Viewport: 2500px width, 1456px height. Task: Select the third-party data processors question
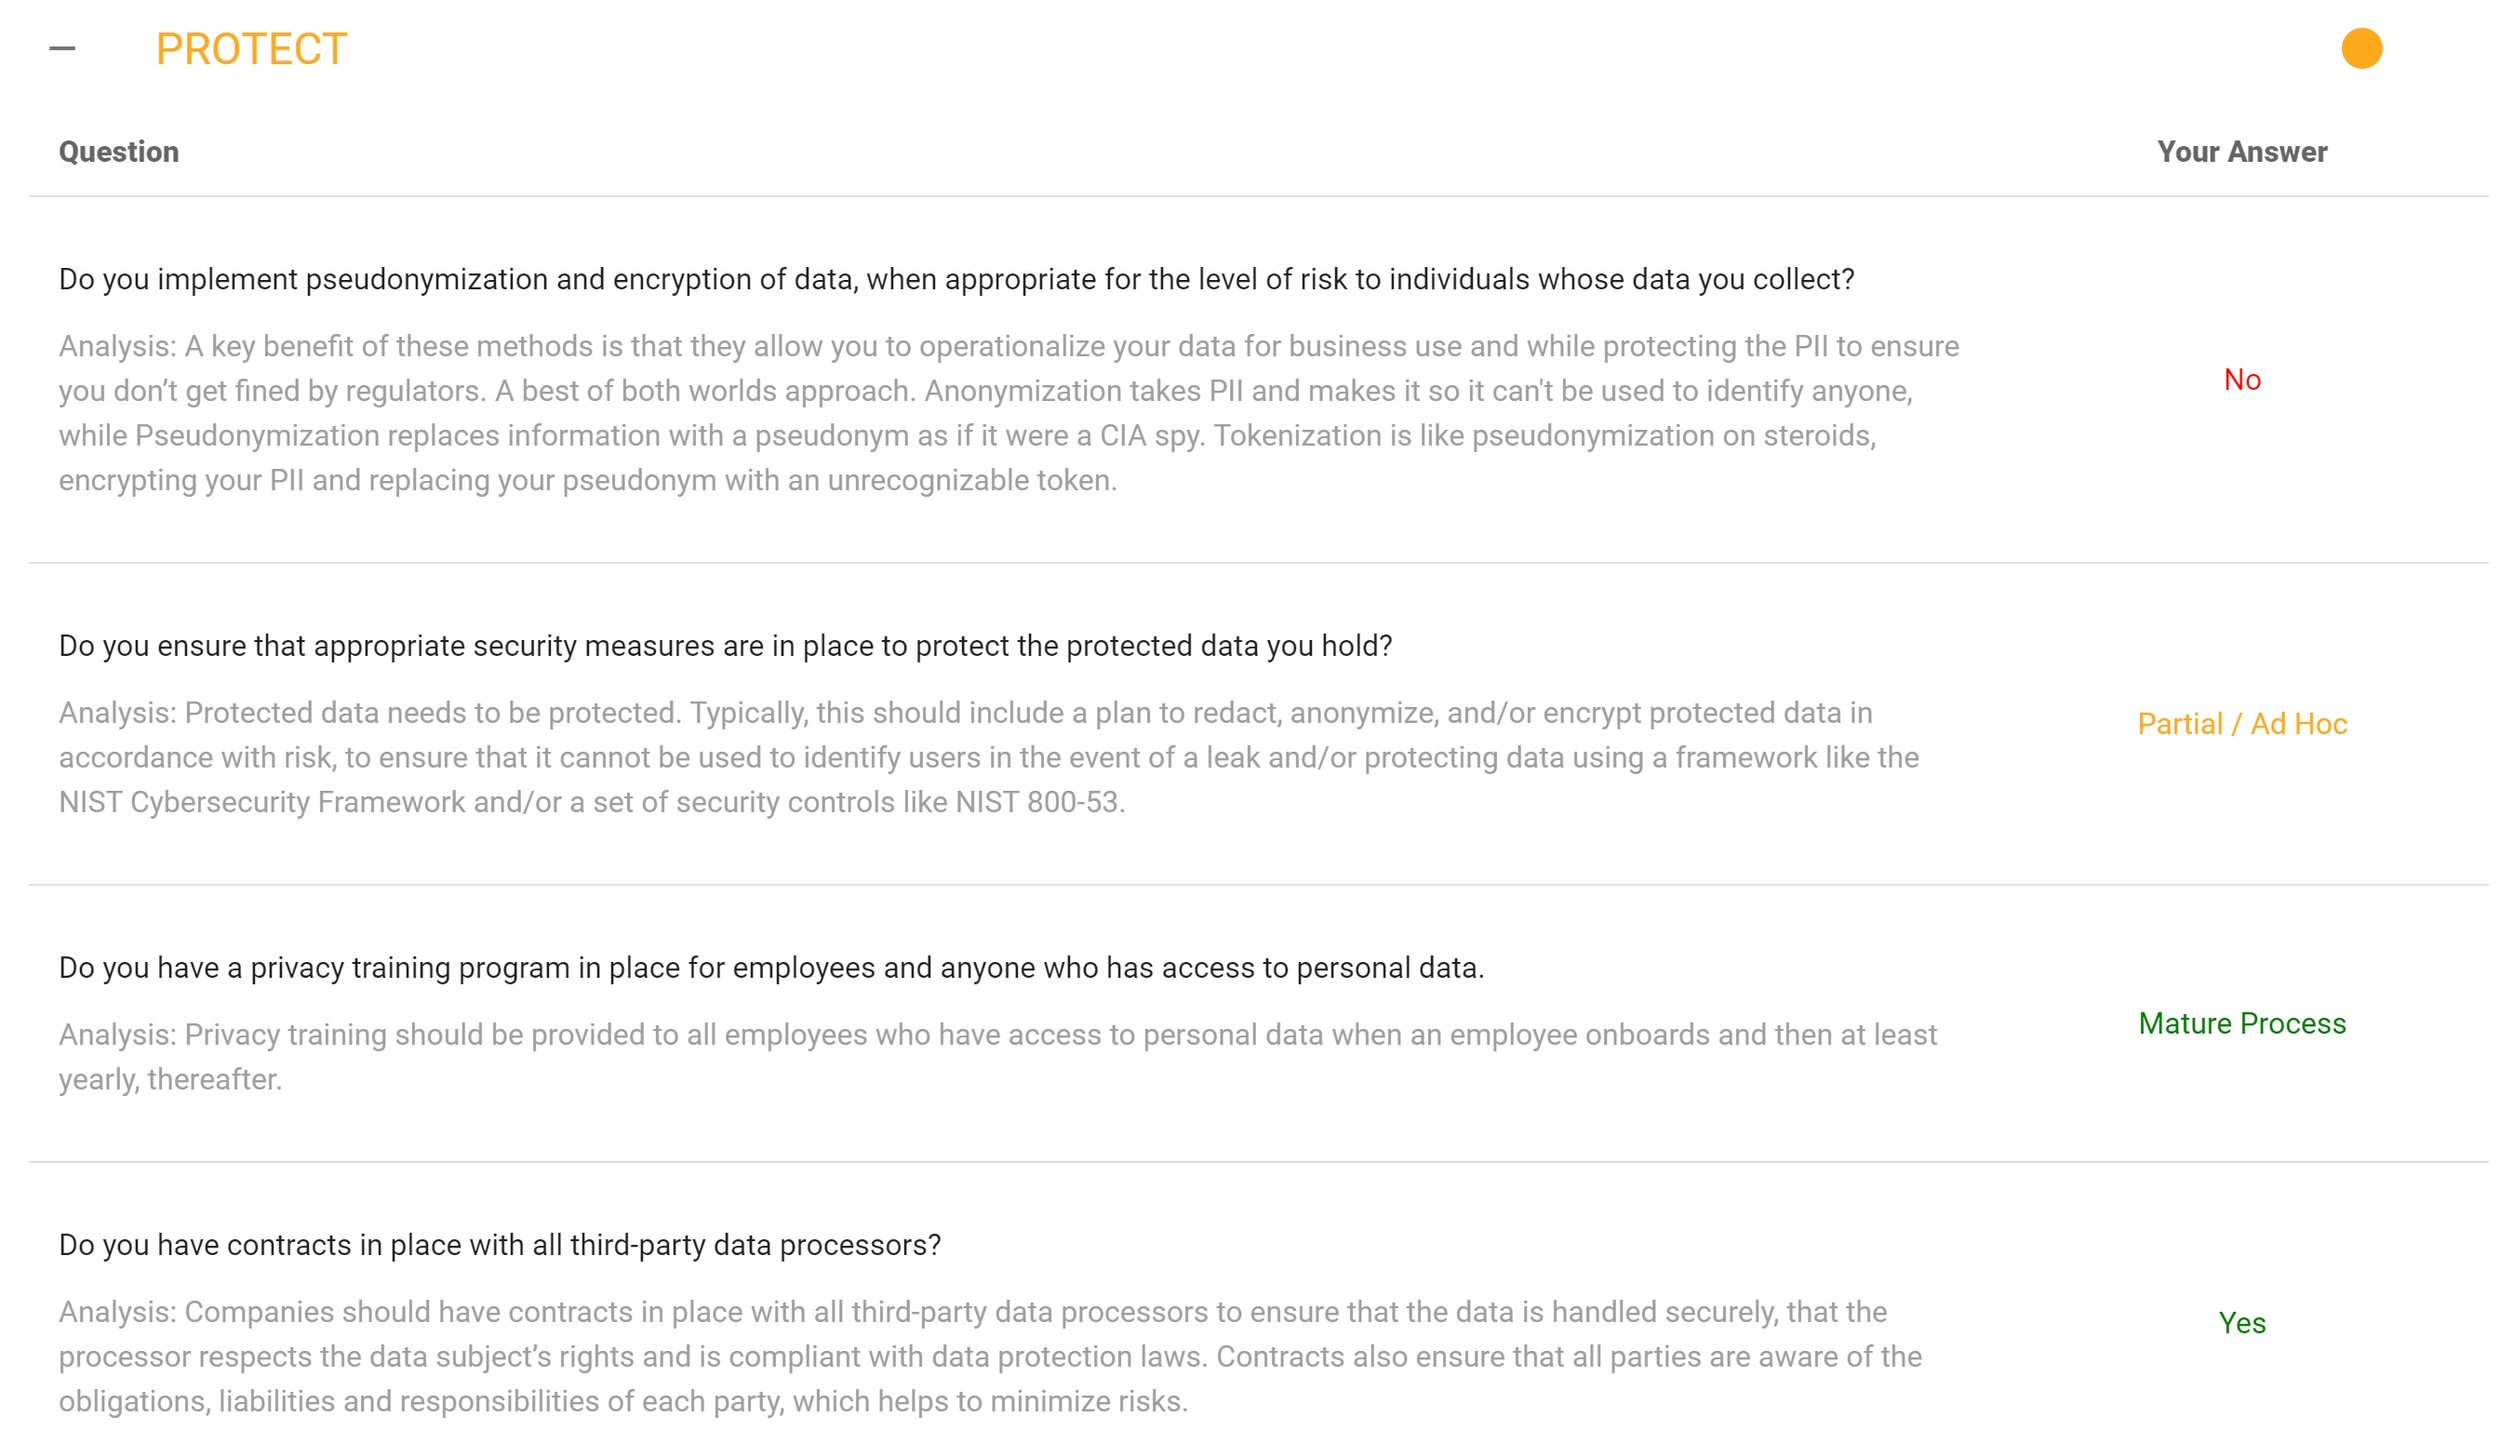[x=500, y=1245]
